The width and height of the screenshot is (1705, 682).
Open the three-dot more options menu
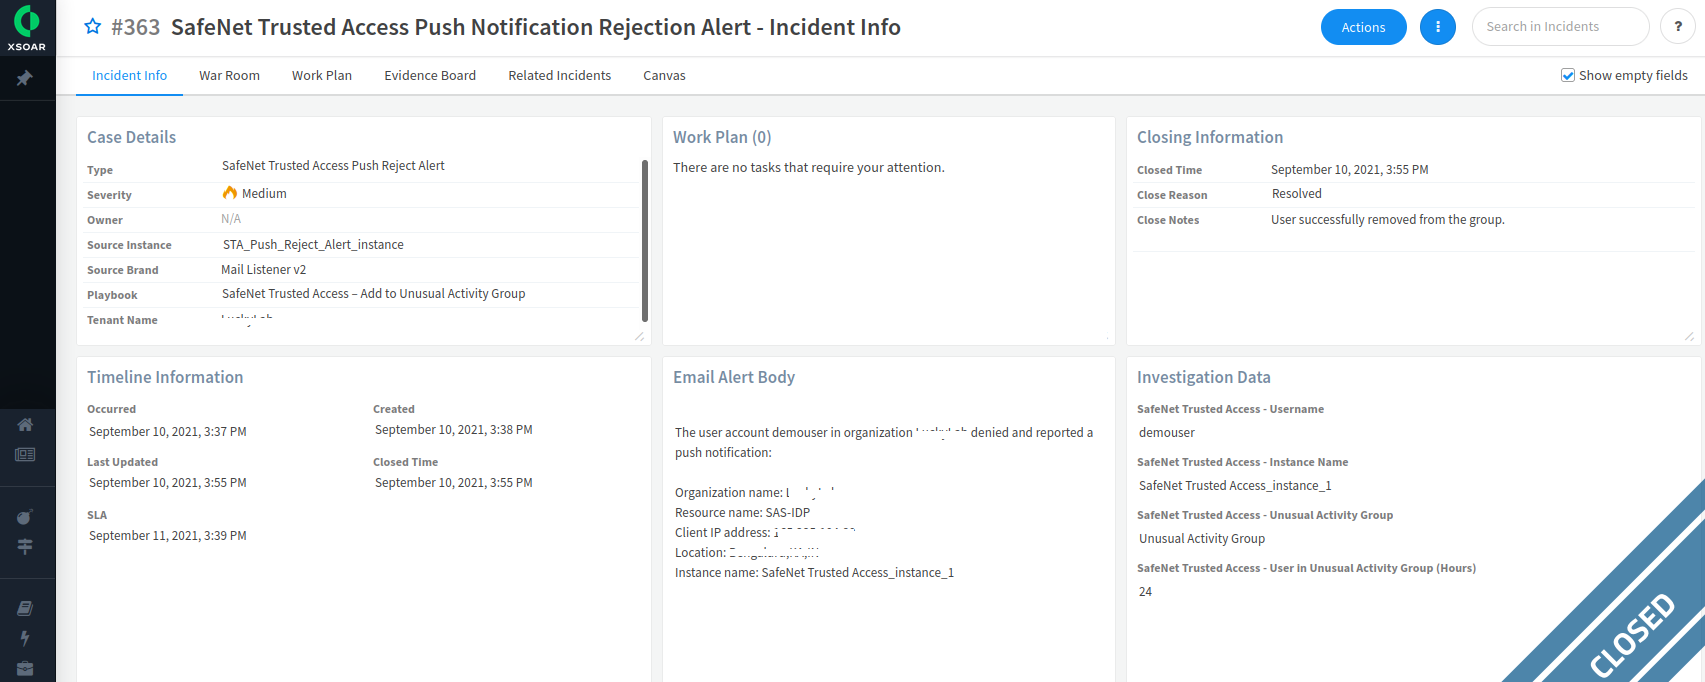click(x=1437, y=27)
